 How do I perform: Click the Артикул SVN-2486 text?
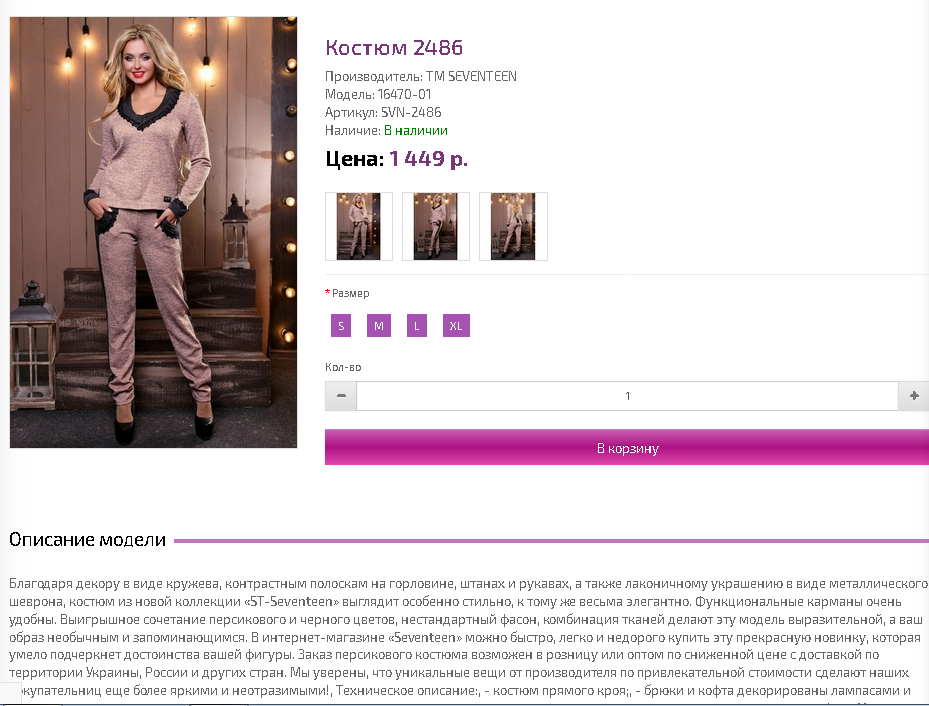click(383, 113)
